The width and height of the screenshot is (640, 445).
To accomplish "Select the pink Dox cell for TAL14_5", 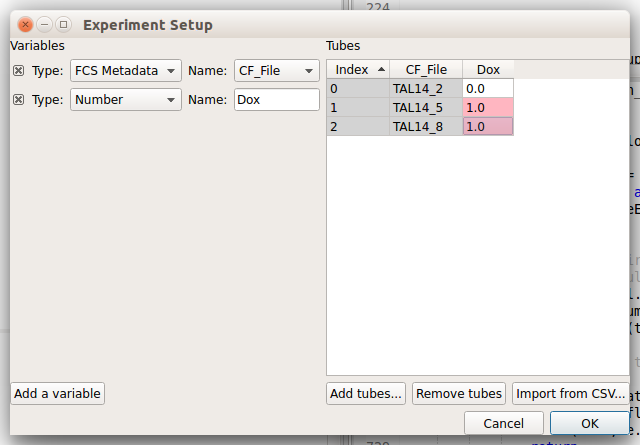I will pyautogui.click(x=488, y=107).
